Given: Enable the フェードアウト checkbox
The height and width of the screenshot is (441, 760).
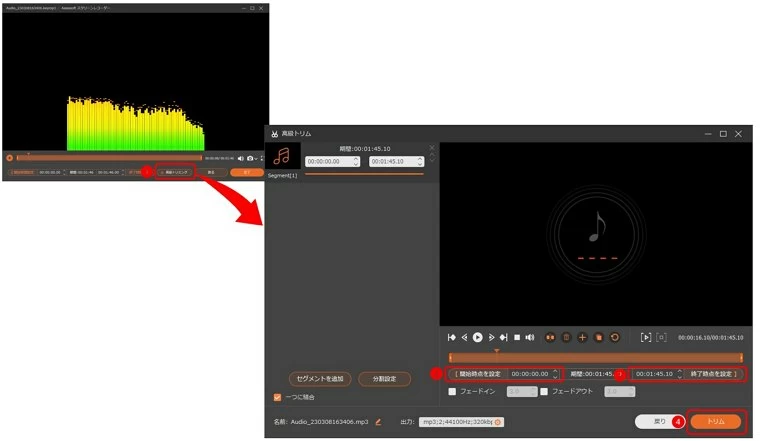Looking at the screenshot, I should (x=544, y=392).
